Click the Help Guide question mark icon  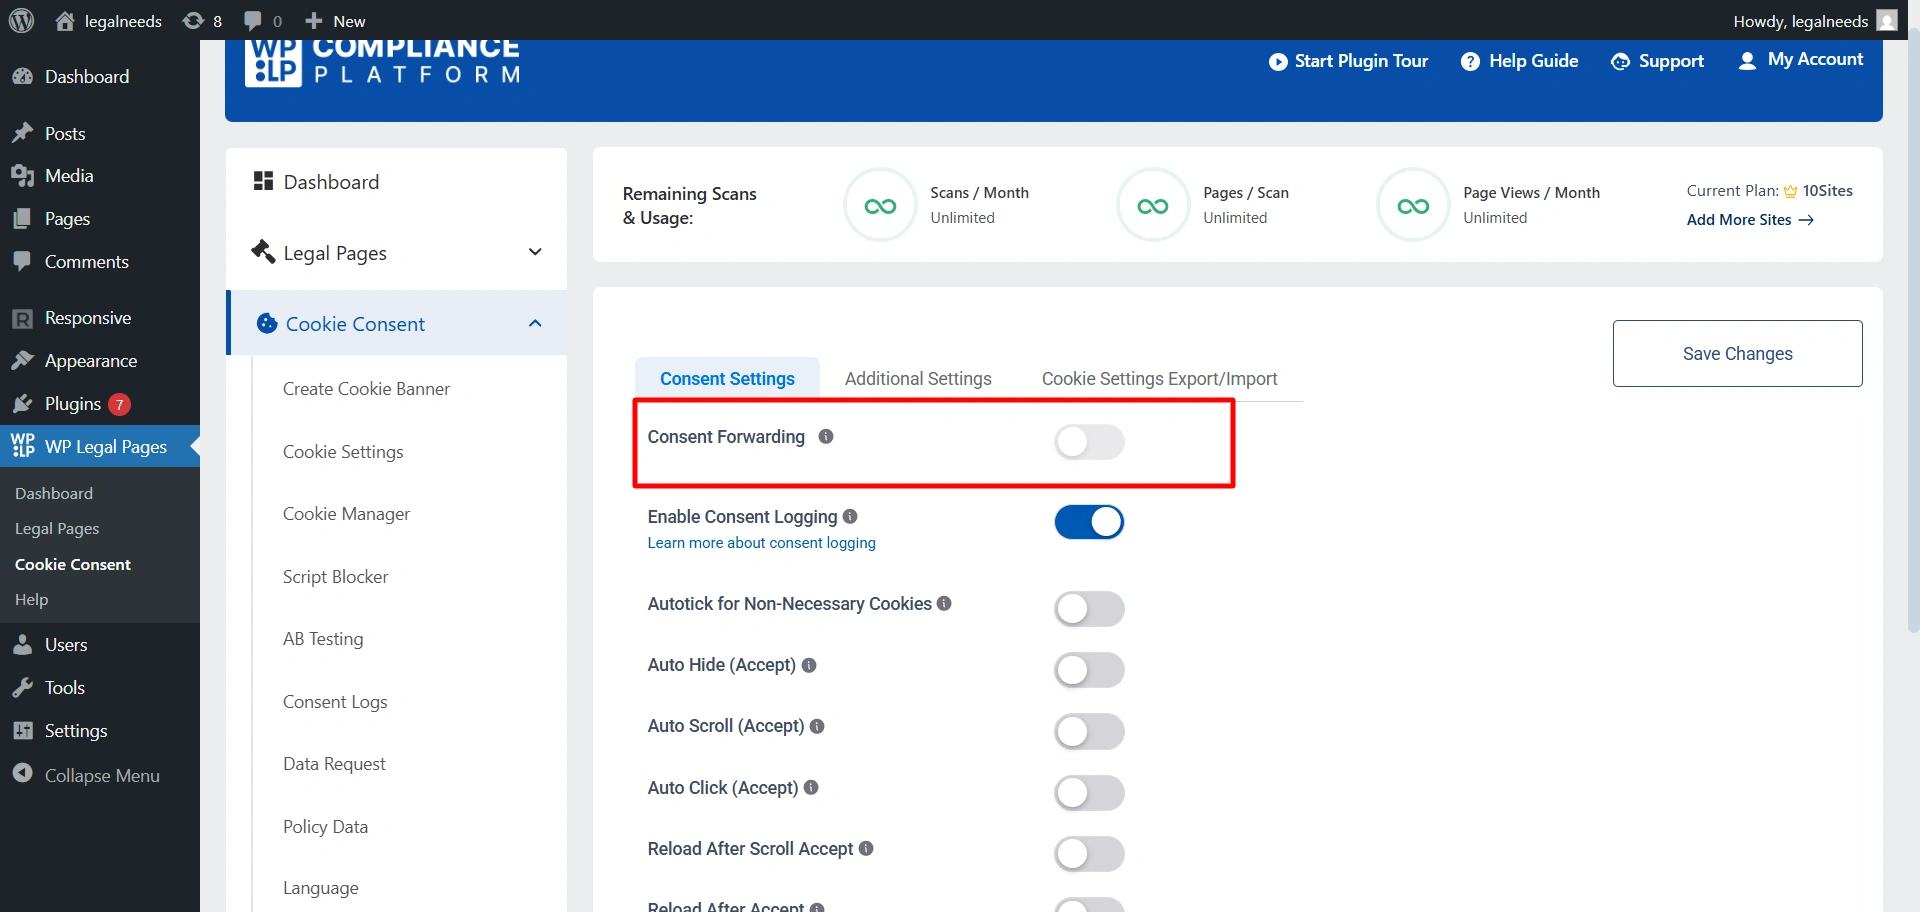coord(1470,62)
